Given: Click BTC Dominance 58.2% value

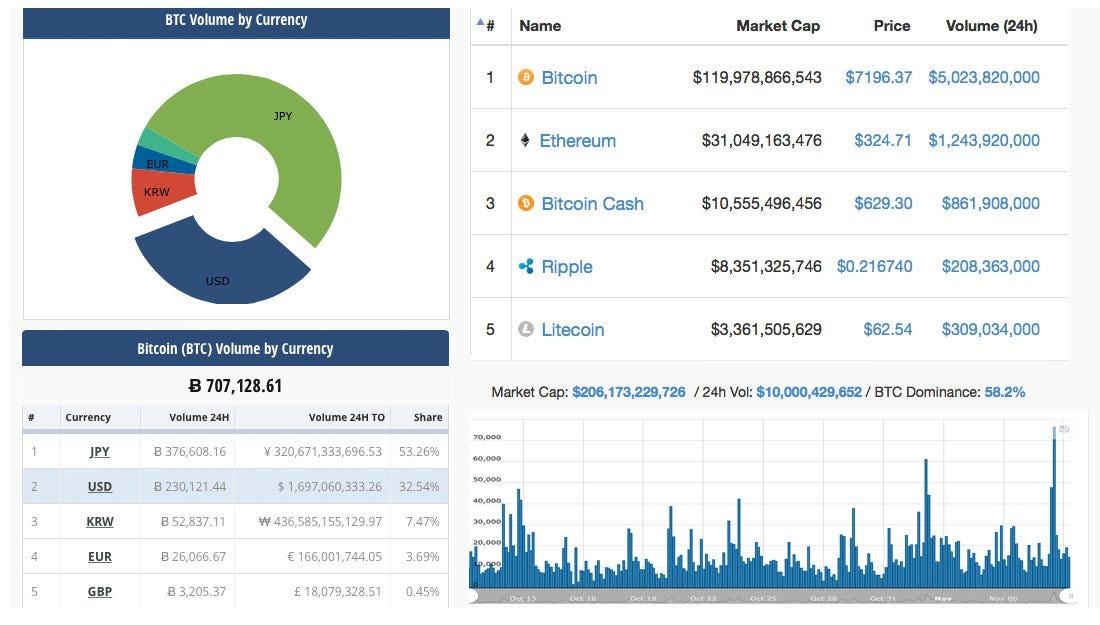Looking at the screenshot, I should point(1005,392).
